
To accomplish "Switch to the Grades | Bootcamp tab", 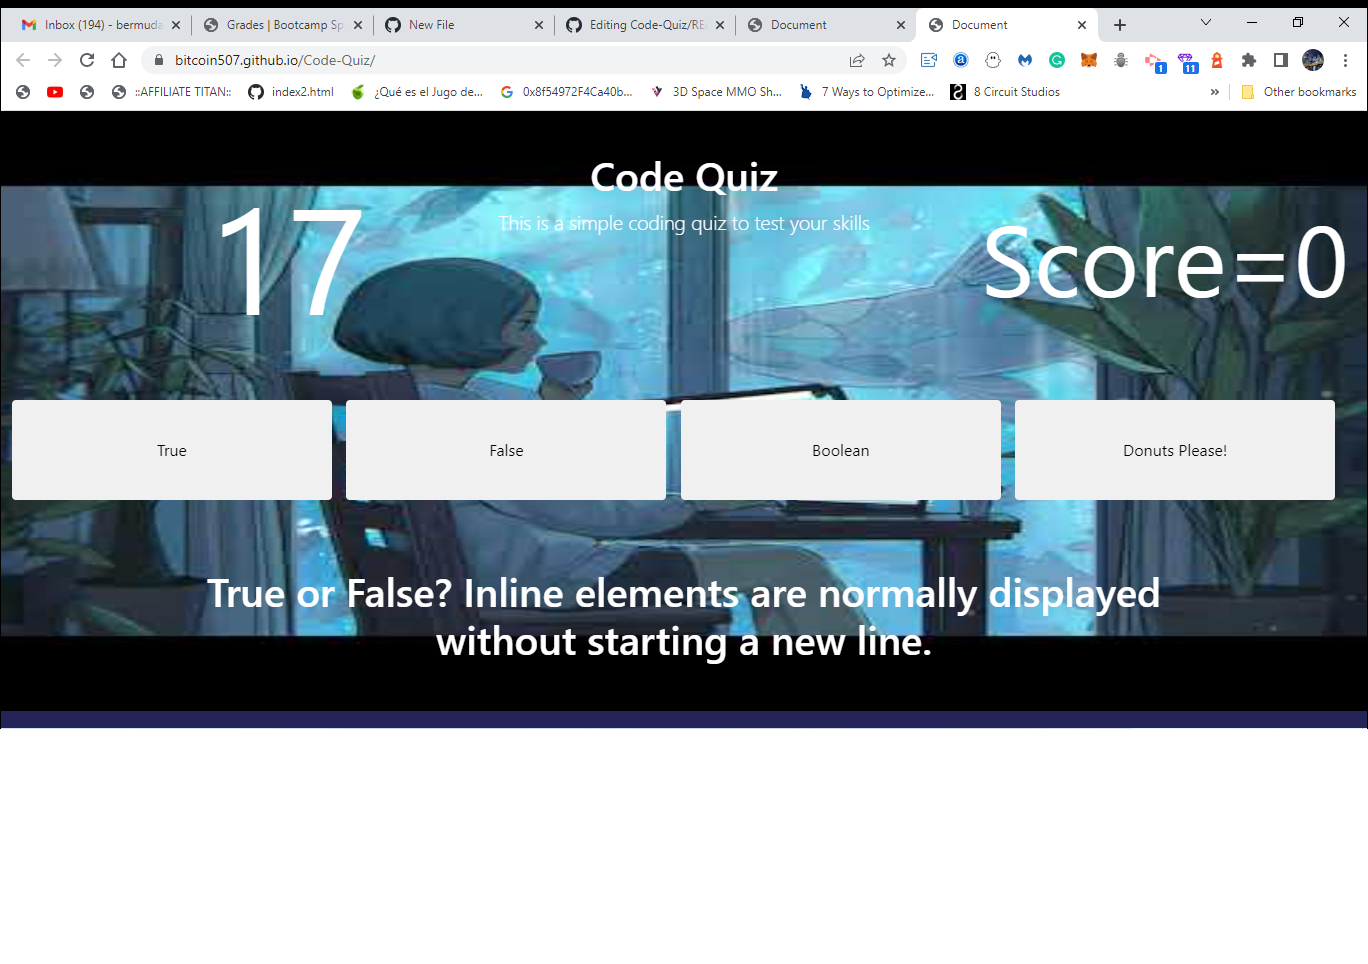I will (283, 25).
